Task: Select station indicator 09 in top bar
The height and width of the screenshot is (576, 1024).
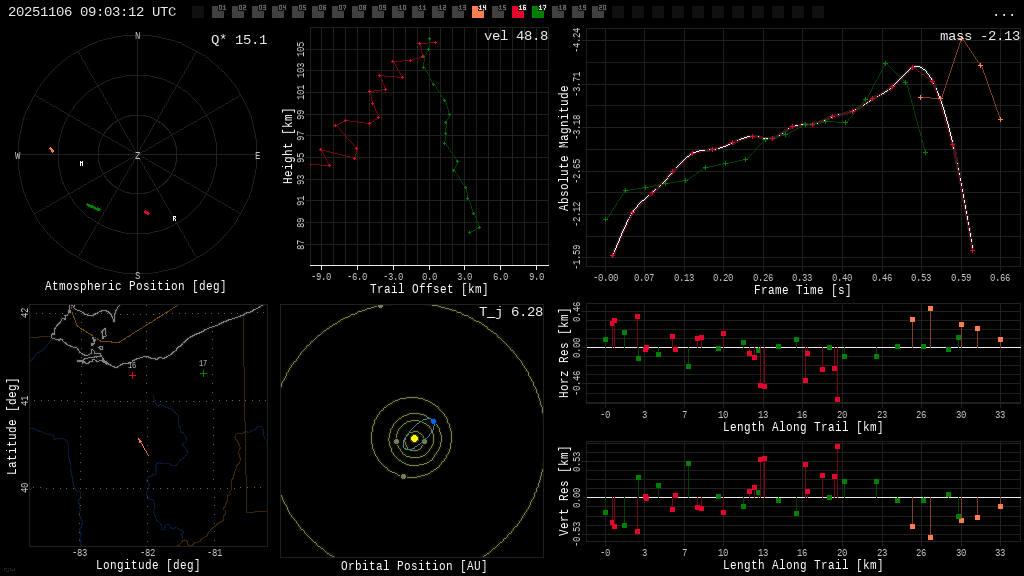Action: click(378, 11)
